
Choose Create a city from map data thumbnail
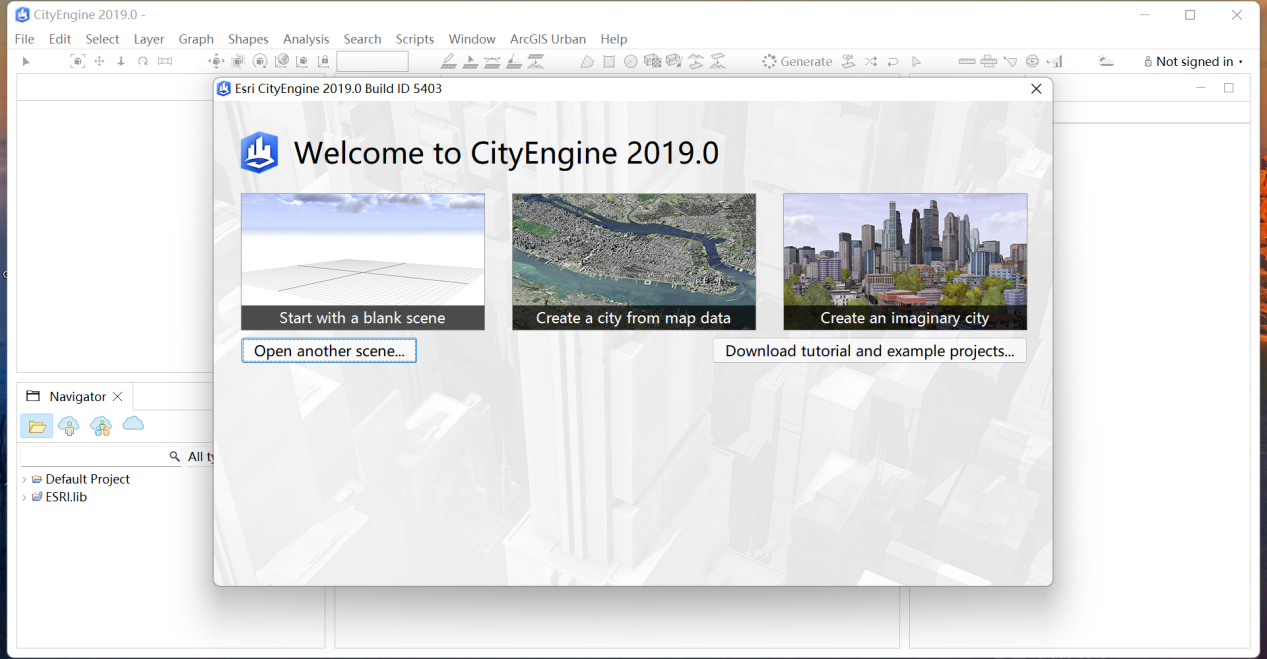[633, 262]
